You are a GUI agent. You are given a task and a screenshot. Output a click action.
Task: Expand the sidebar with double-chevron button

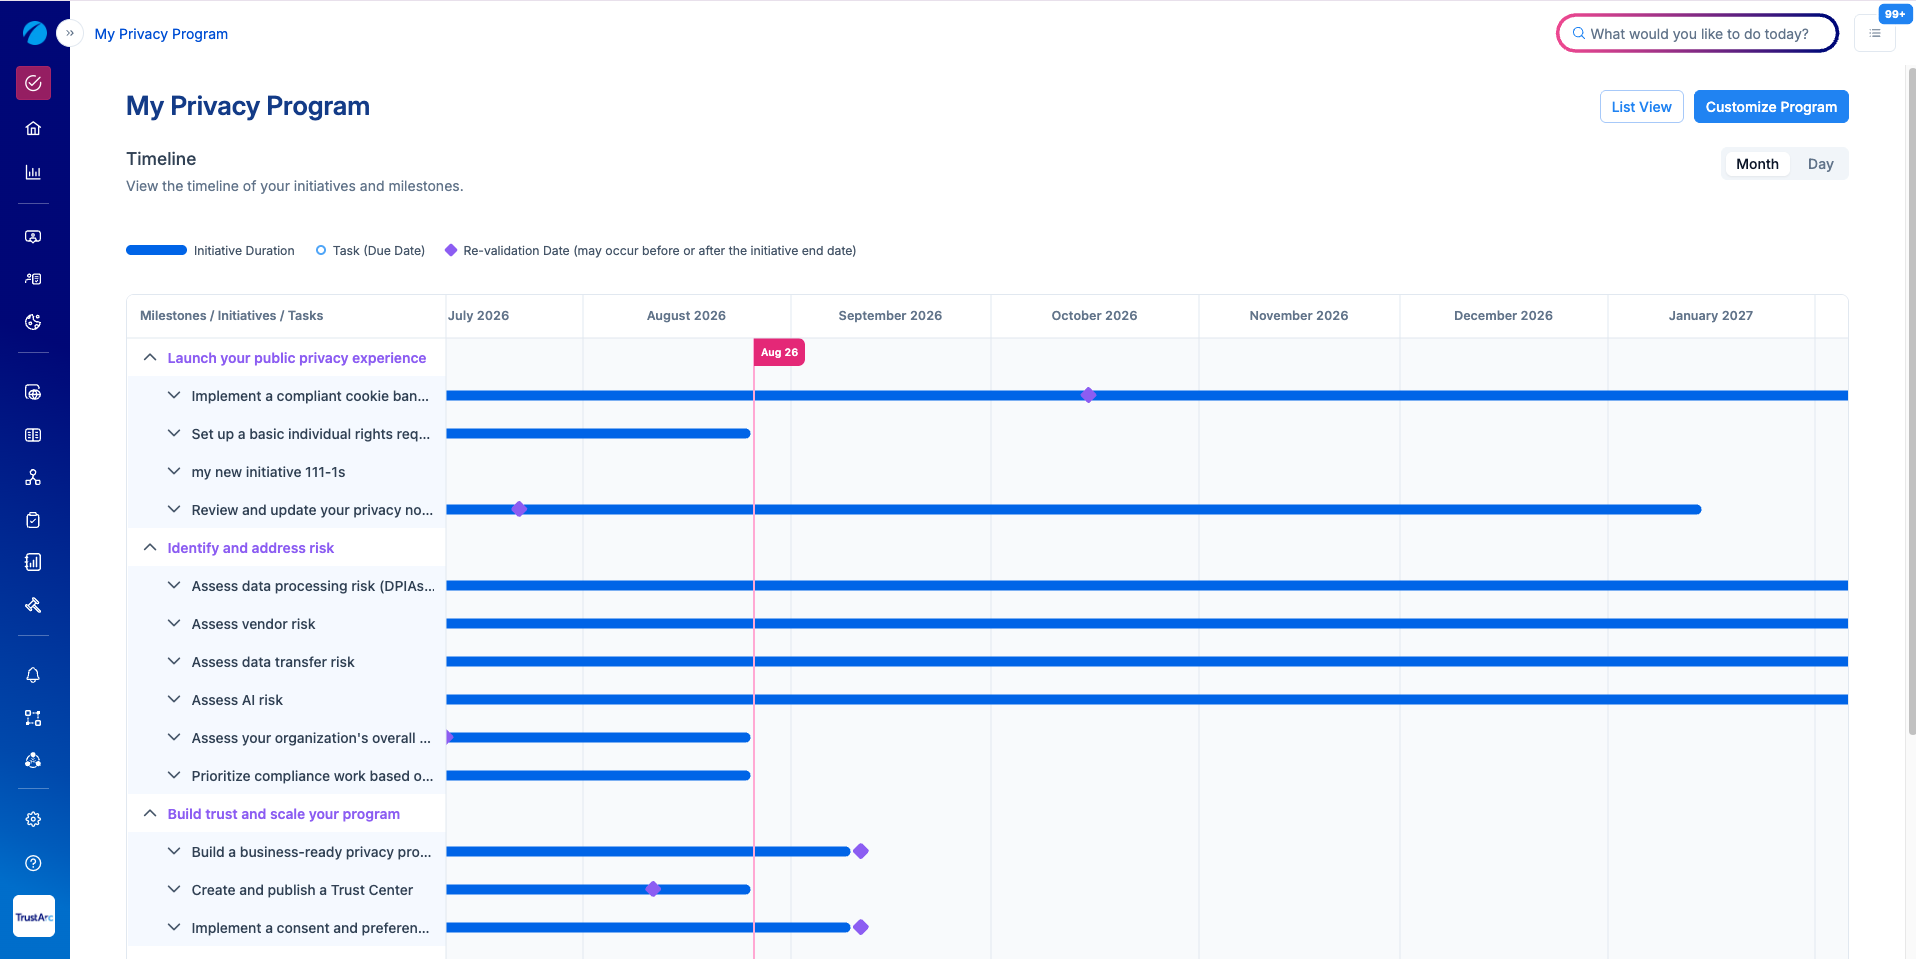point(69,33)
